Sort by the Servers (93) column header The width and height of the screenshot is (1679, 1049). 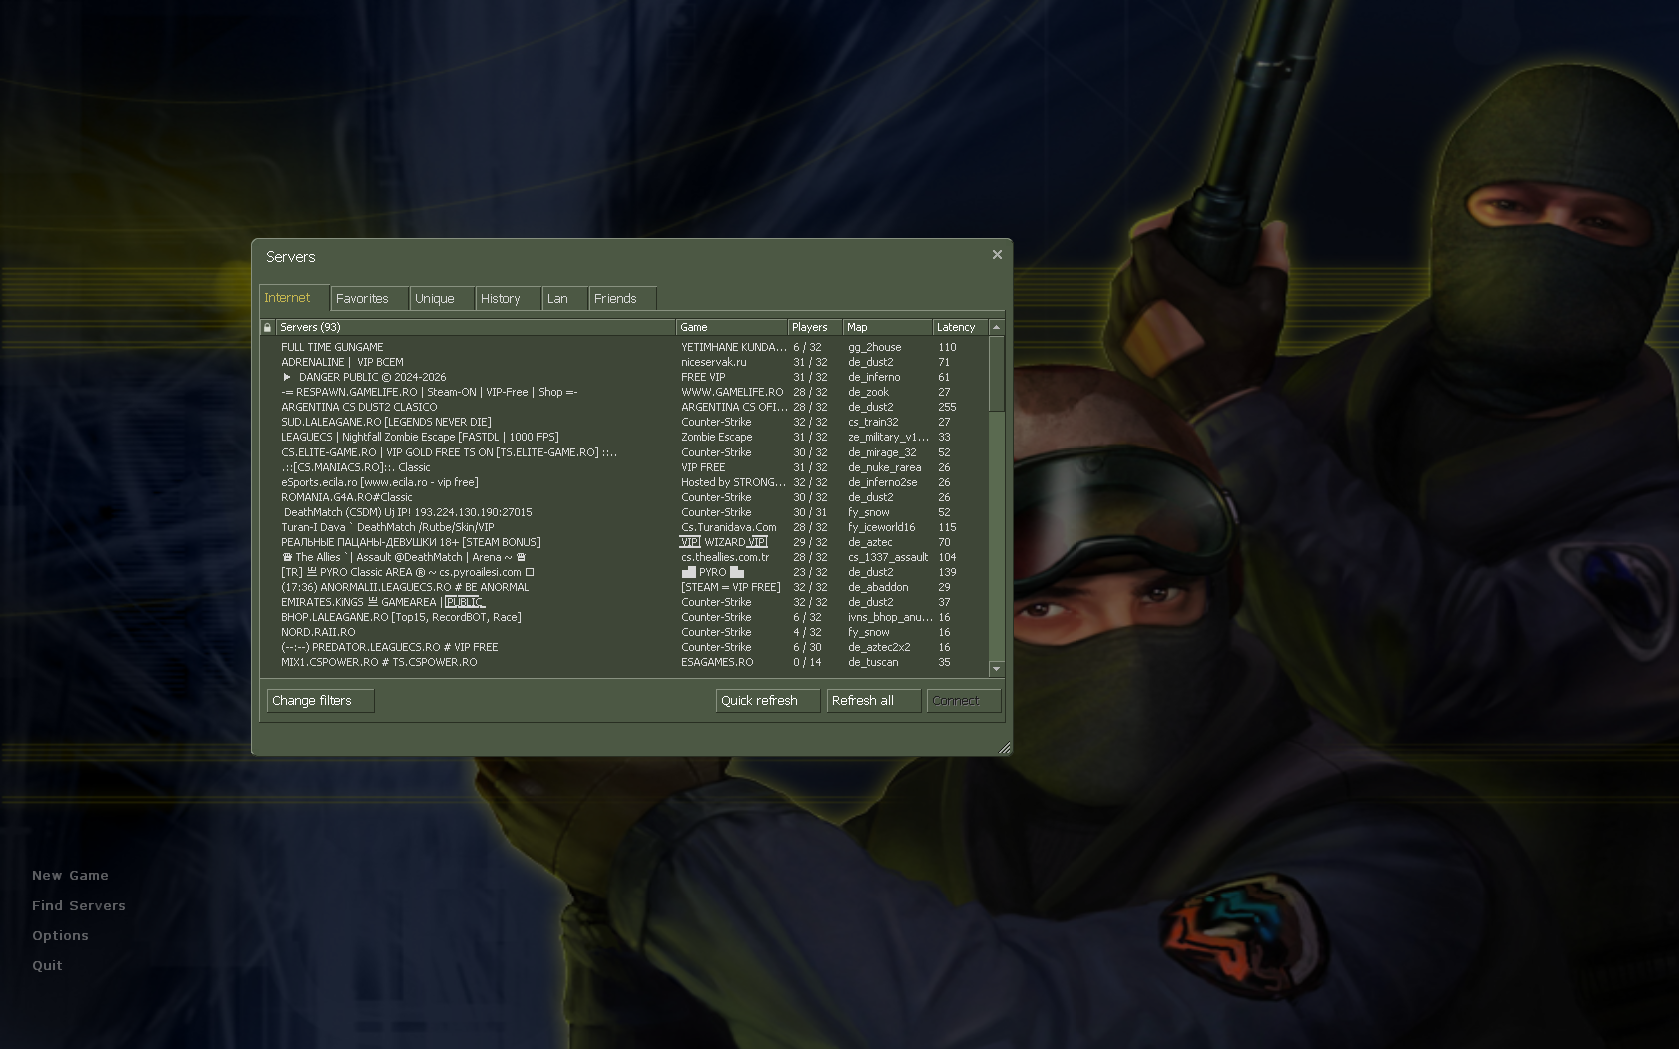point(475,327)
